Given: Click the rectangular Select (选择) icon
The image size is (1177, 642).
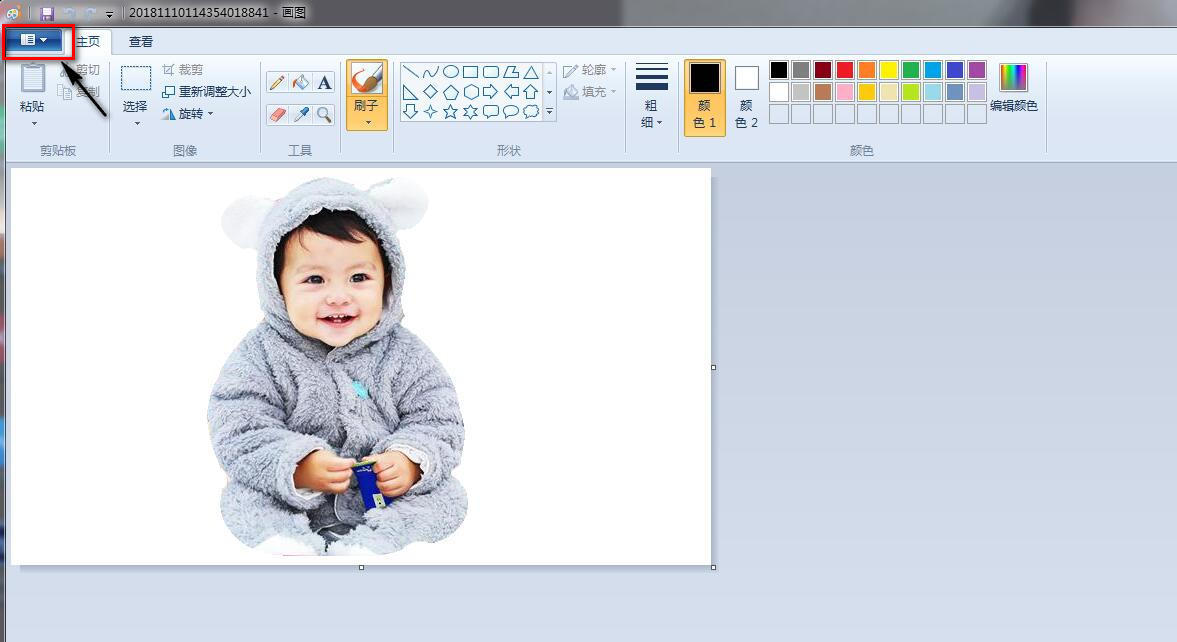Looking at the screenshot, I should click(136, 79).
